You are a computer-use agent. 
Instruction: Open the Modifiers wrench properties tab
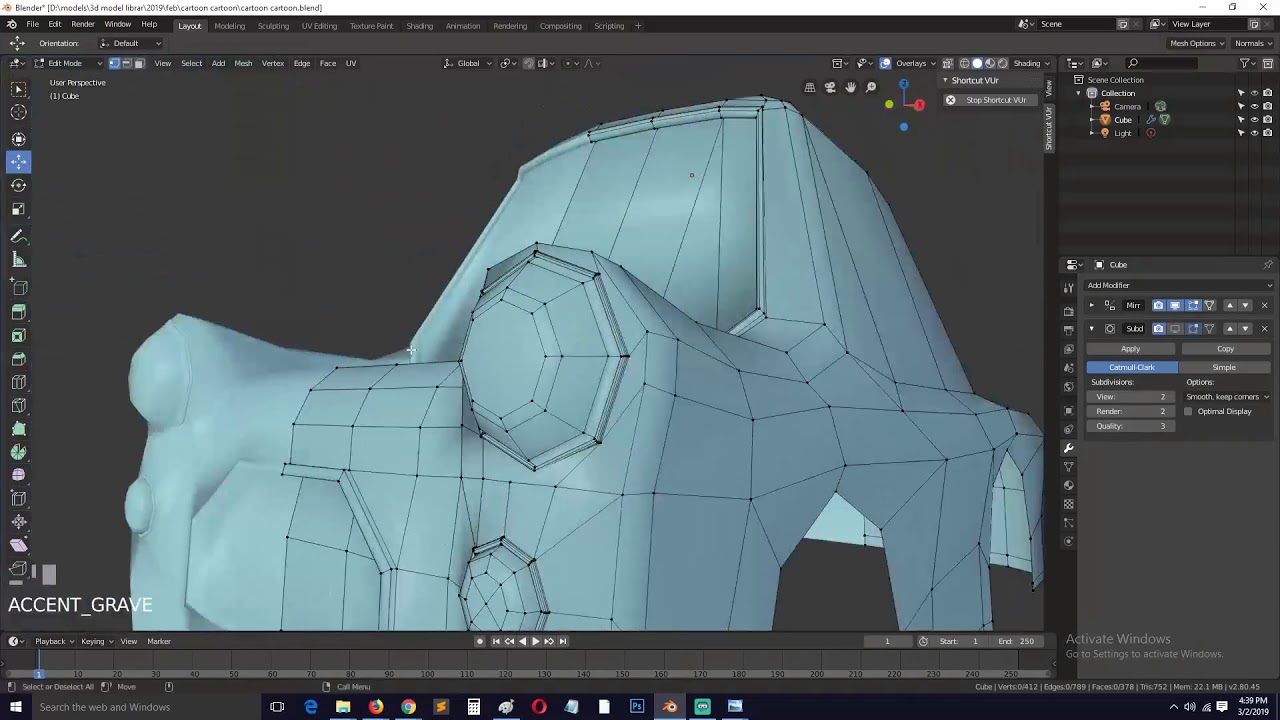click(x=1068, y=447)
